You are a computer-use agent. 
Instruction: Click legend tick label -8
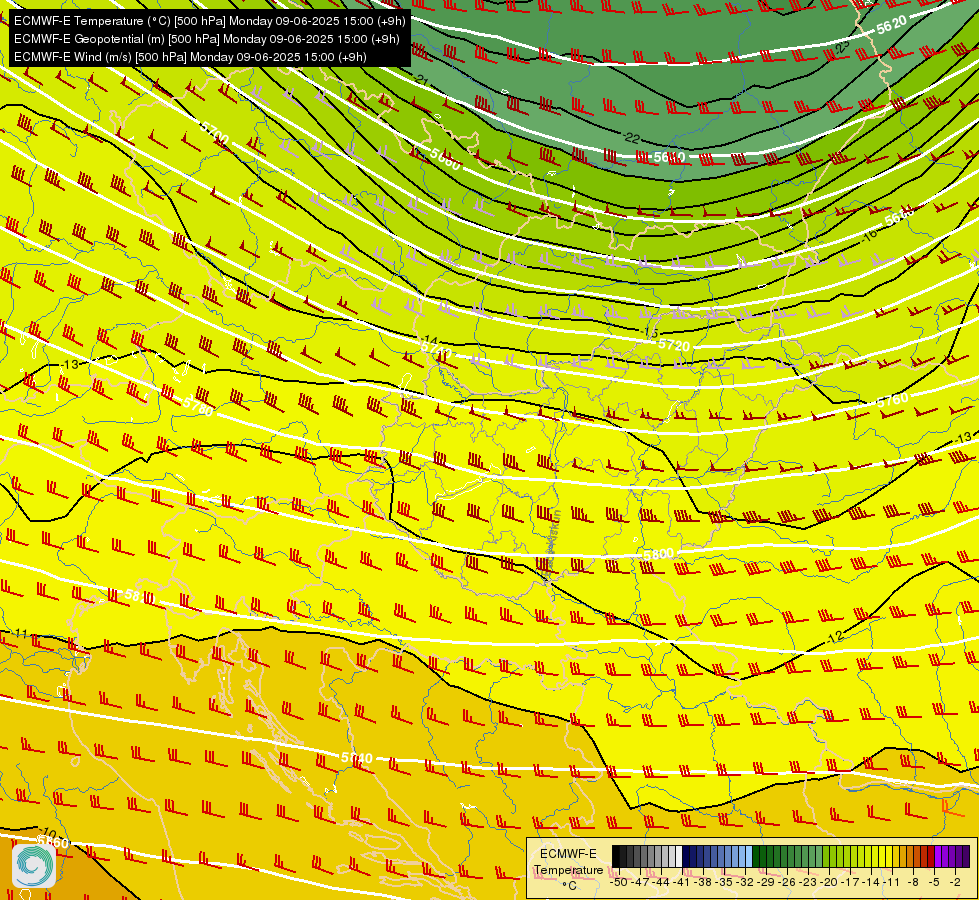913,882
